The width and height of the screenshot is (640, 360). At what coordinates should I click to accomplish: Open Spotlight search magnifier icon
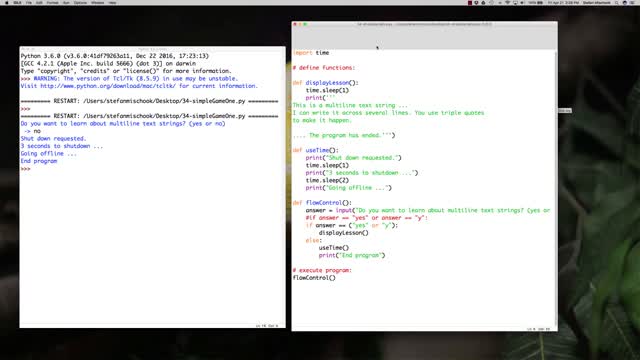(x=617, y=2)
